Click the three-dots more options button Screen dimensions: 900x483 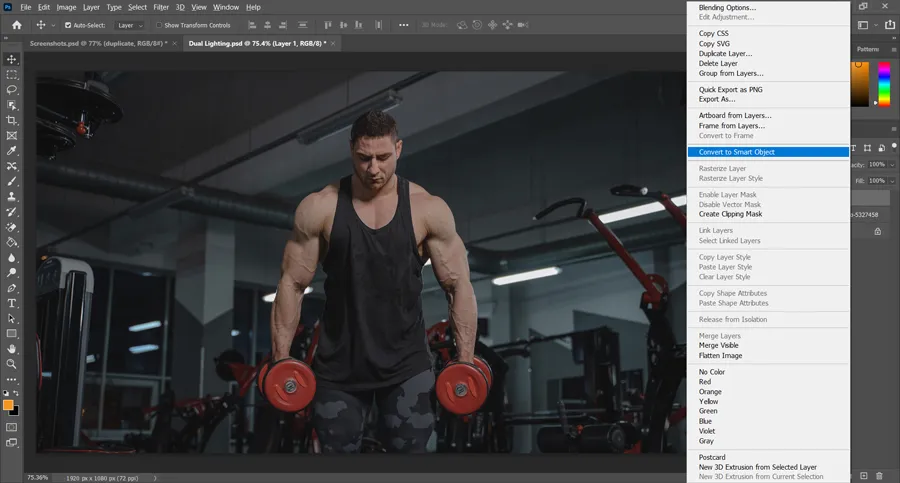(x=12, y=379)
